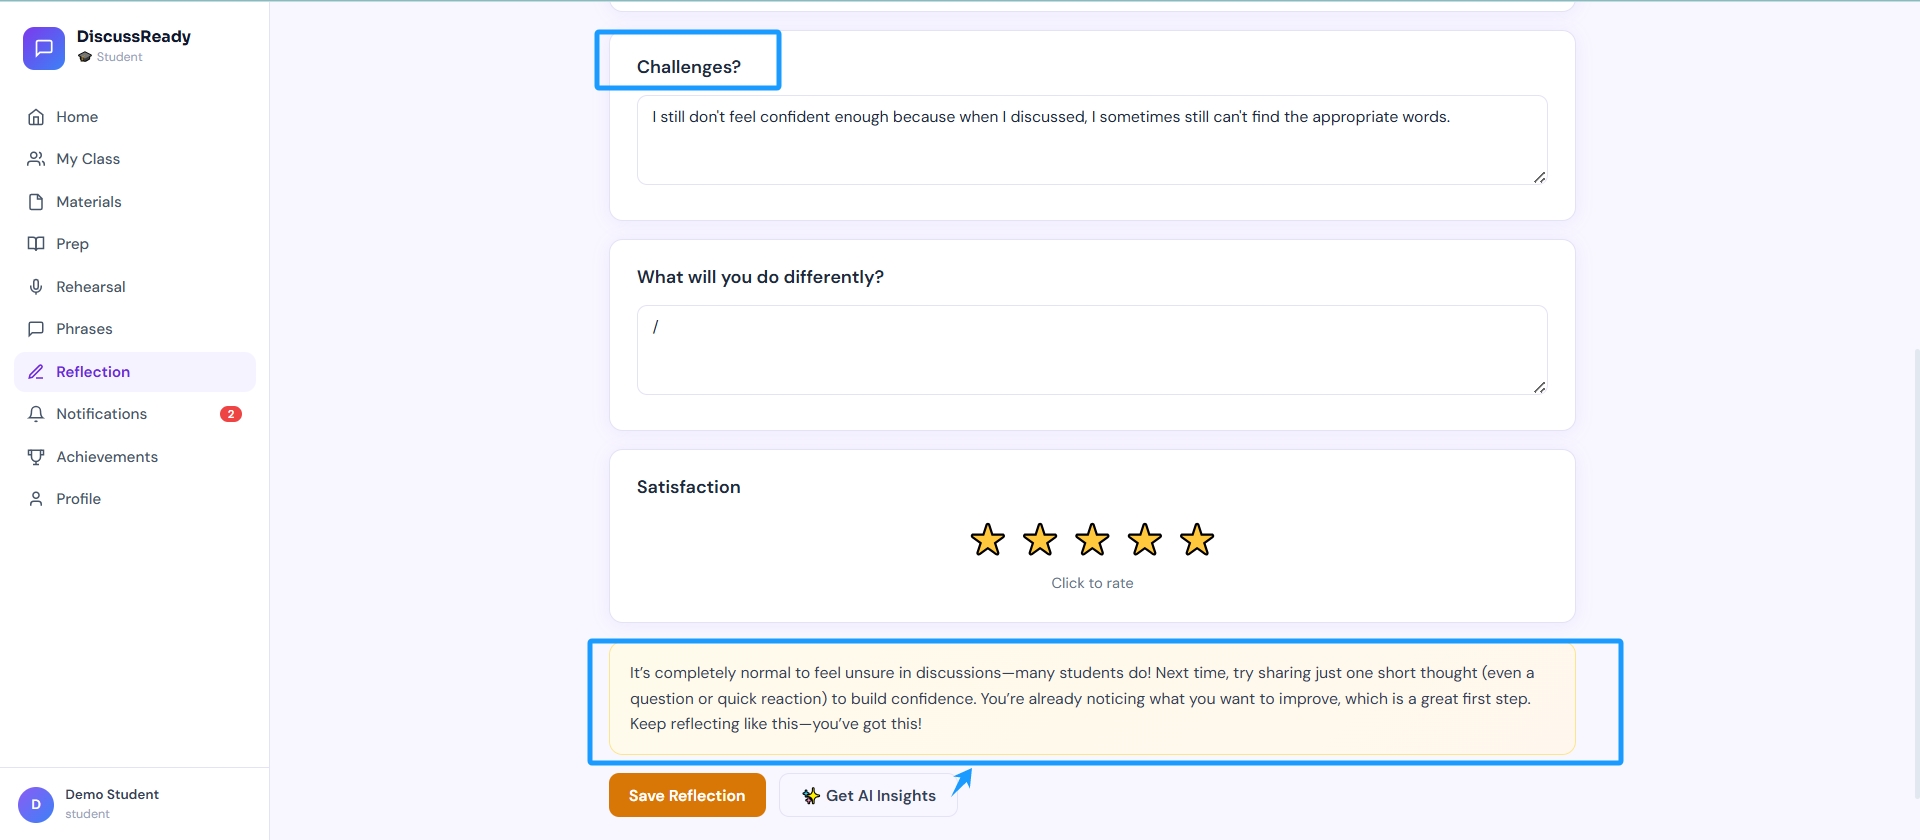Click the red notifications count badge

(x=231, y=414)
